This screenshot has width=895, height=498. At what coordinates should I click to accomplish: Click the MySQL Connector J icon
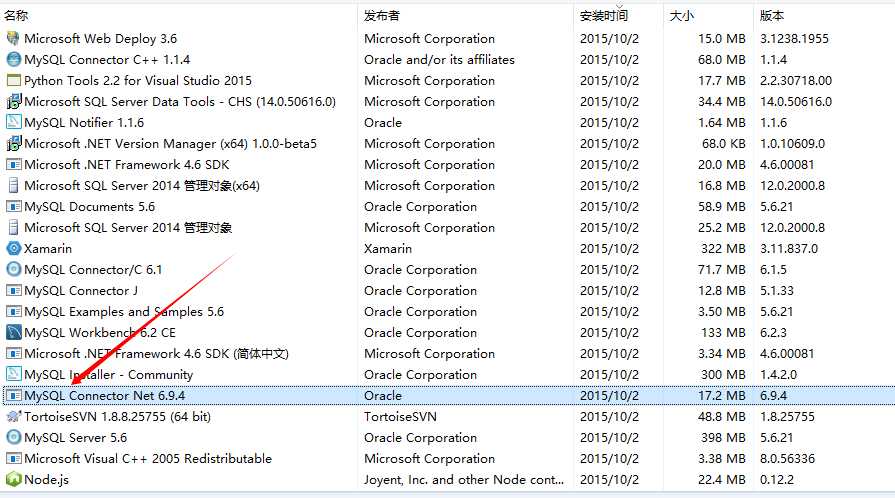(13, 291)
